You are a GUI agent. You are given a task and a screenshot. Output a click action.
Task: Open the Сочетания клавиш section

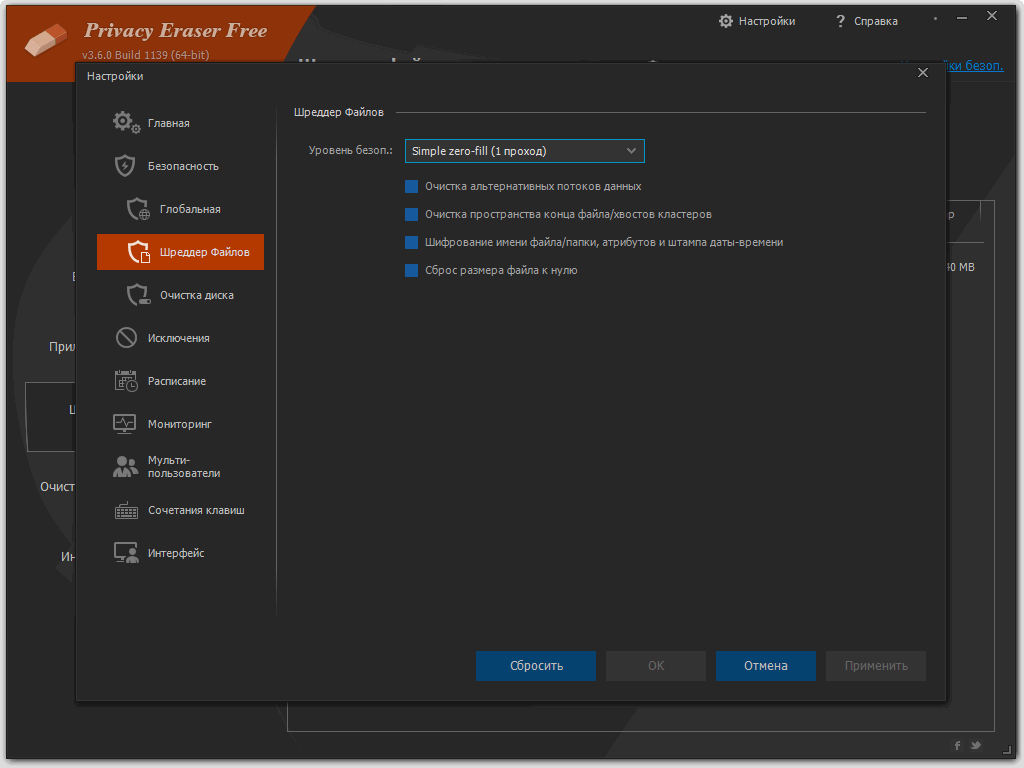pos(180,510)
